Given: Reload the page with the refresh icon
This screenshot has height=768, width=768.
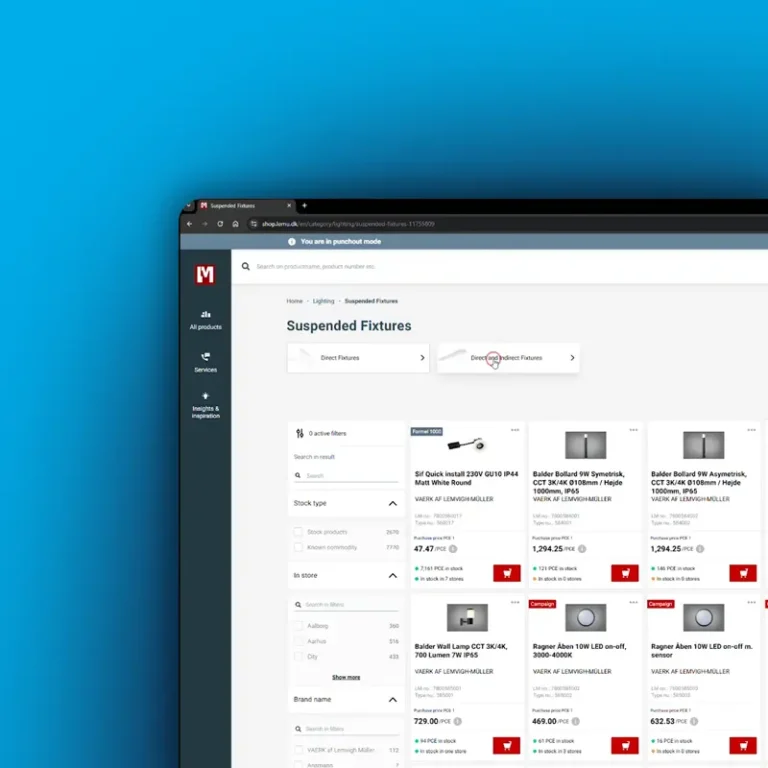Looking at the screenshot, I should [220, 224].
